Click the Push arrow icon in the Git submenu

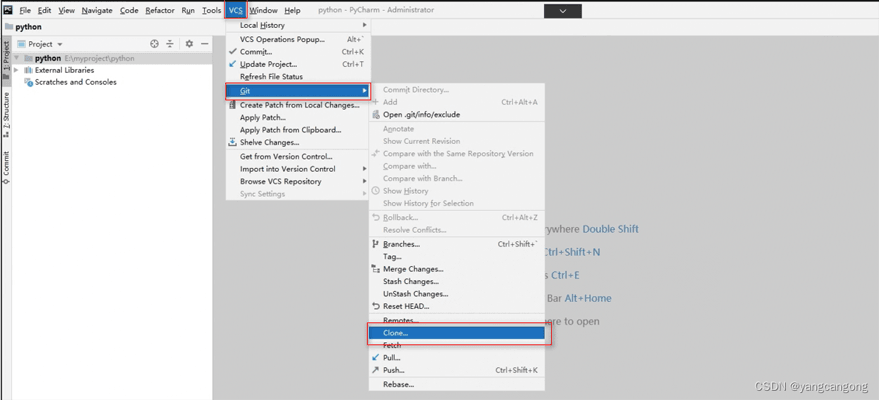click(376, 370)
